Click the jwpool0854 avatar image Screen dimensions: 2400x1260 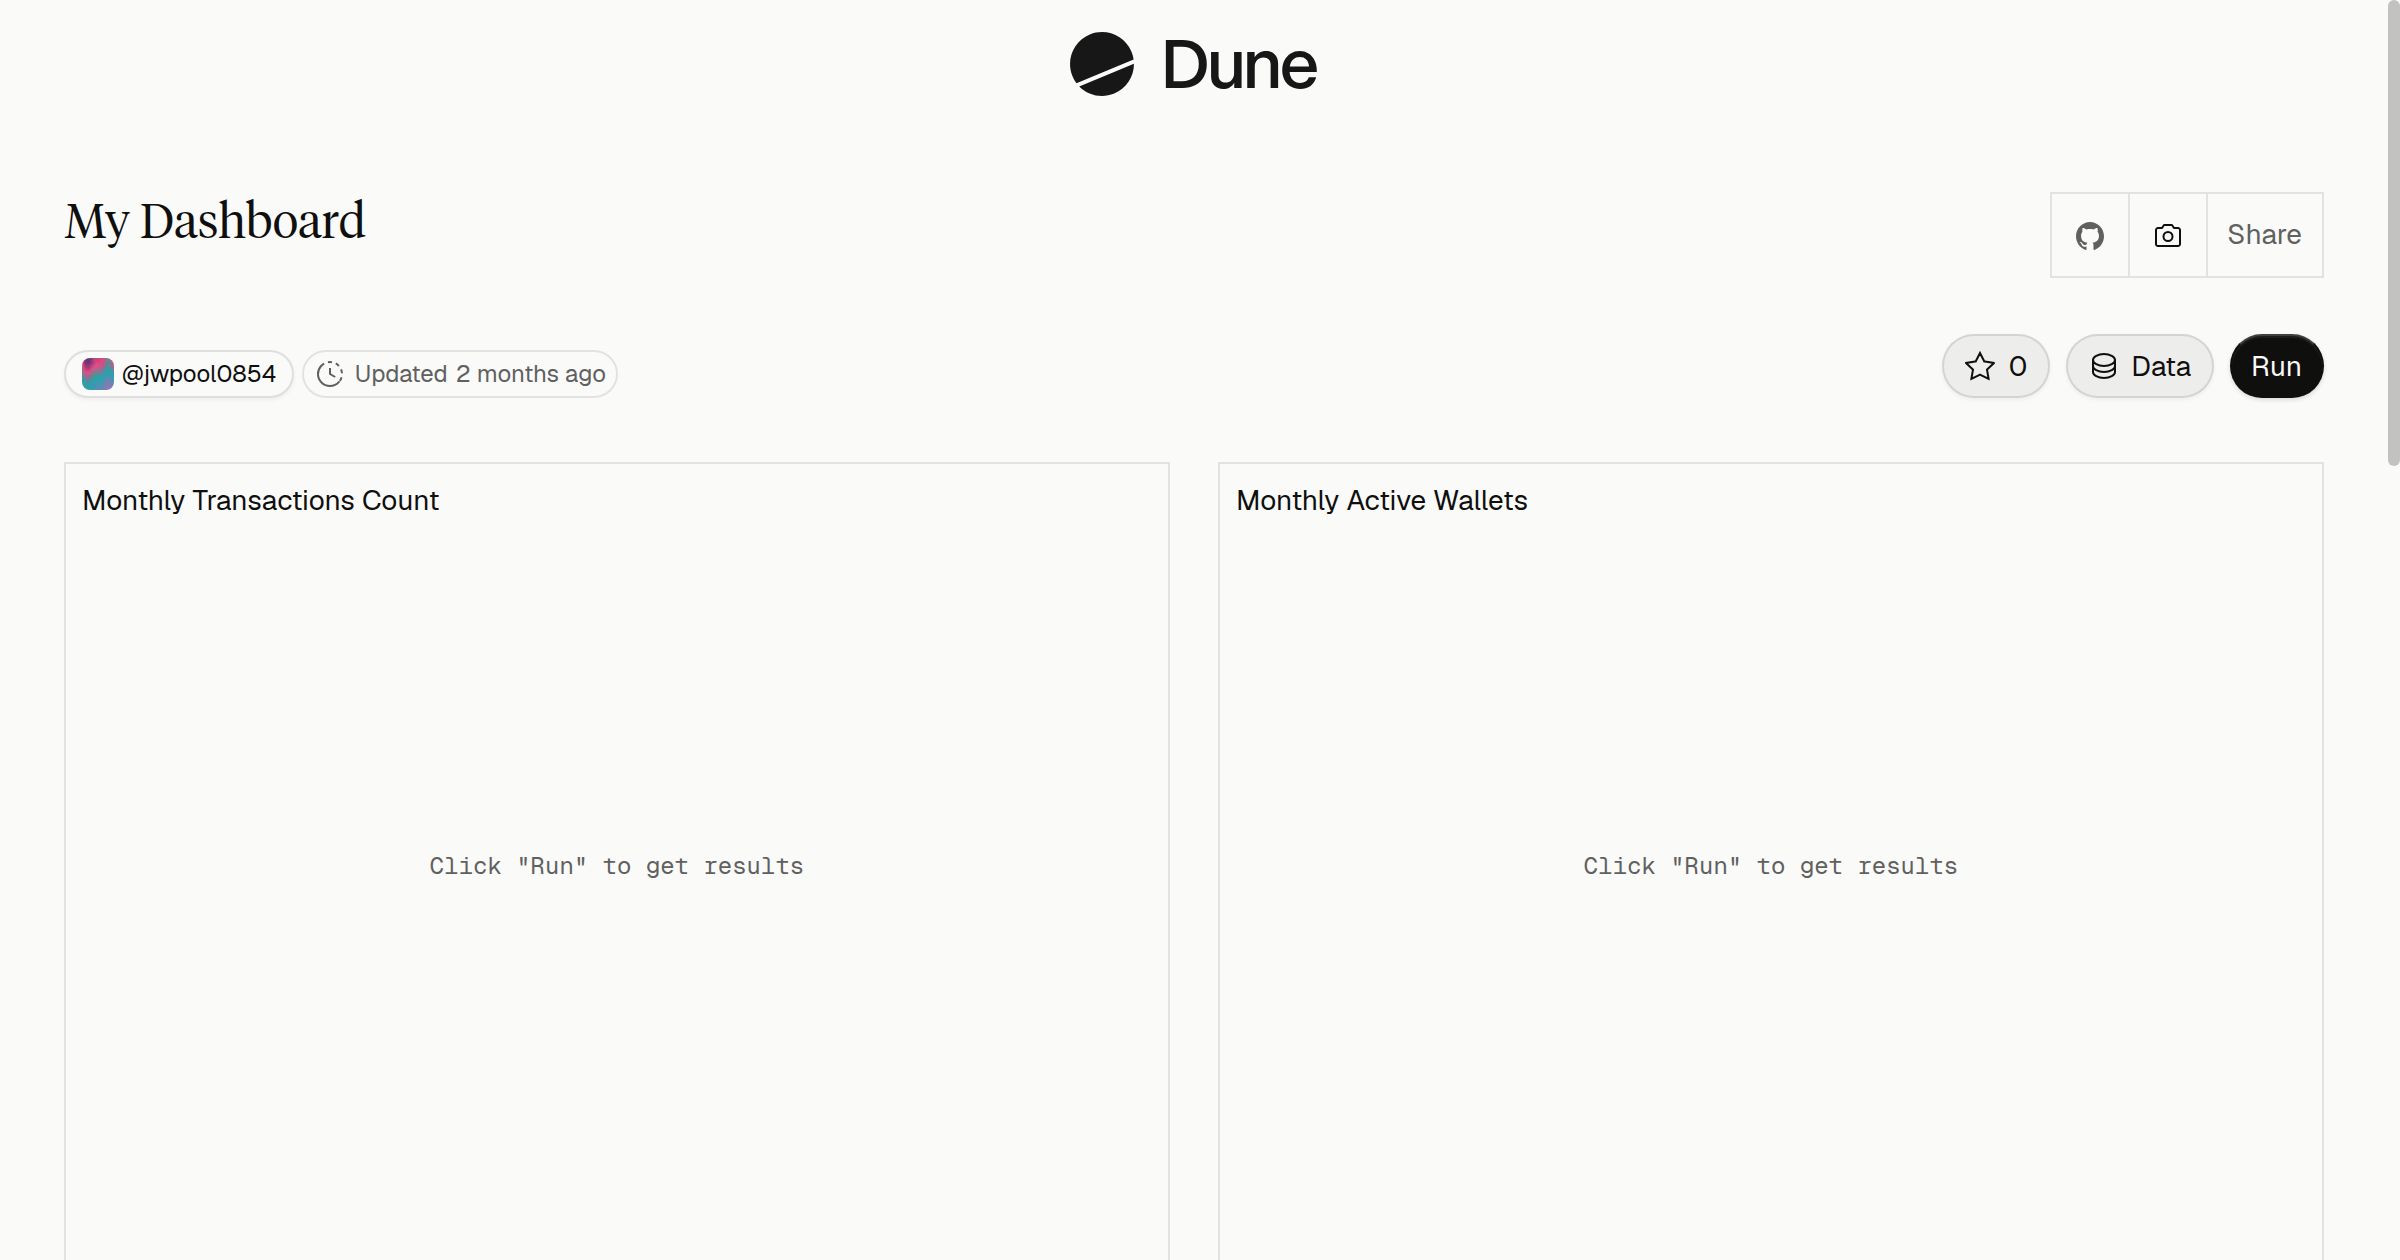pos(98,374)
